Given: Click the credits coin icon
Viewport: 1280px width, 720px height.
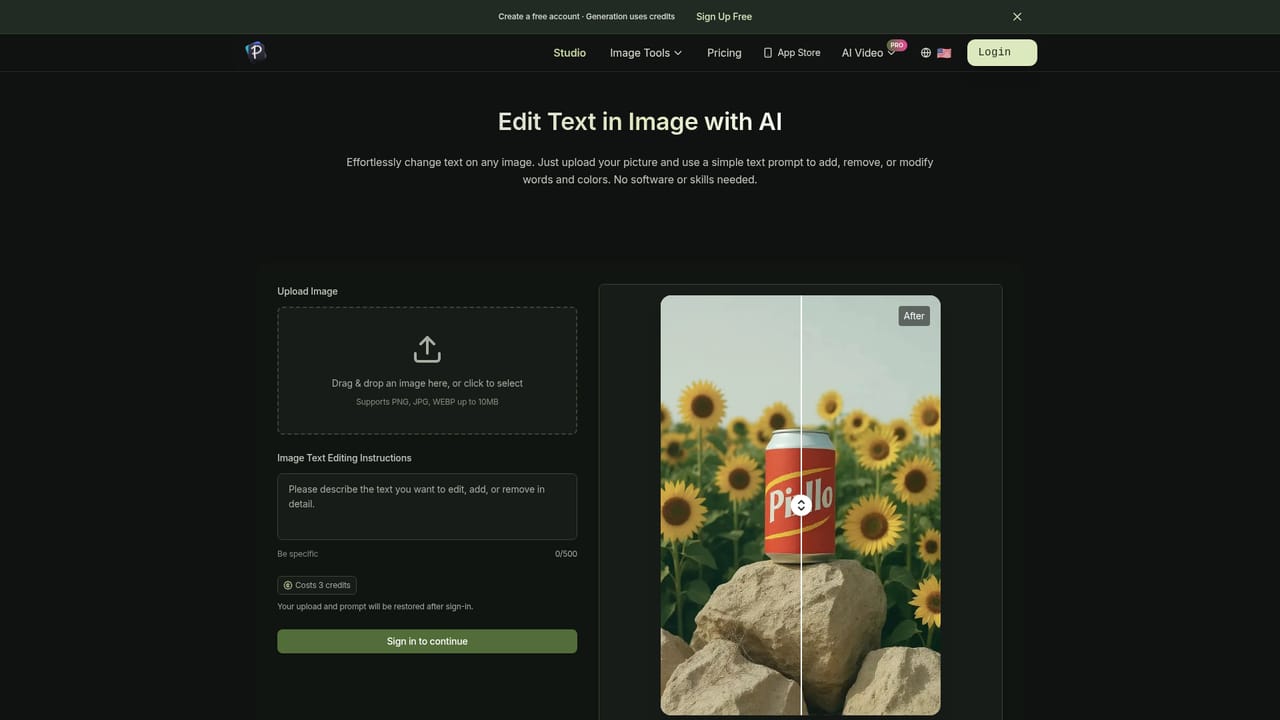Looking at the screenshot, I should point(288,585).
